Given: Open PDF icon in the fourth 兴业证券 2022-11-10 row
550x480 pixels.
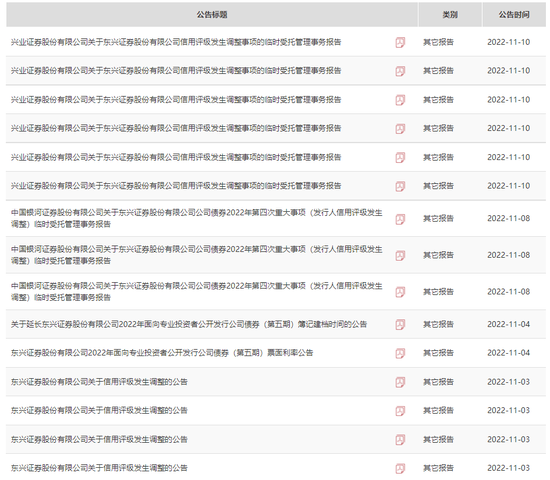Looking at the screenshot, I should [x=400, y=129].
